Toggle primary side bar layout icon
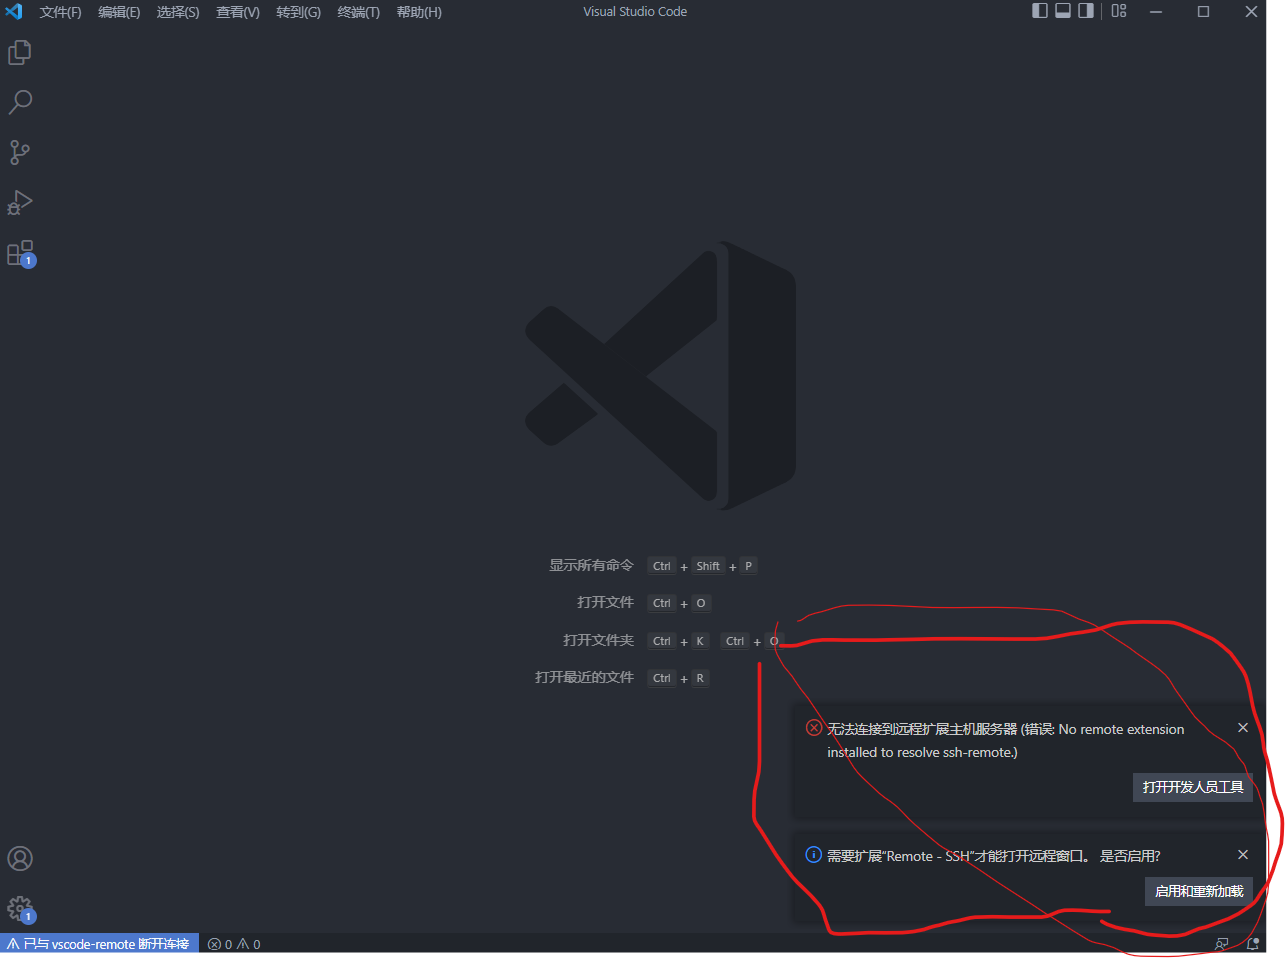 1040,11
